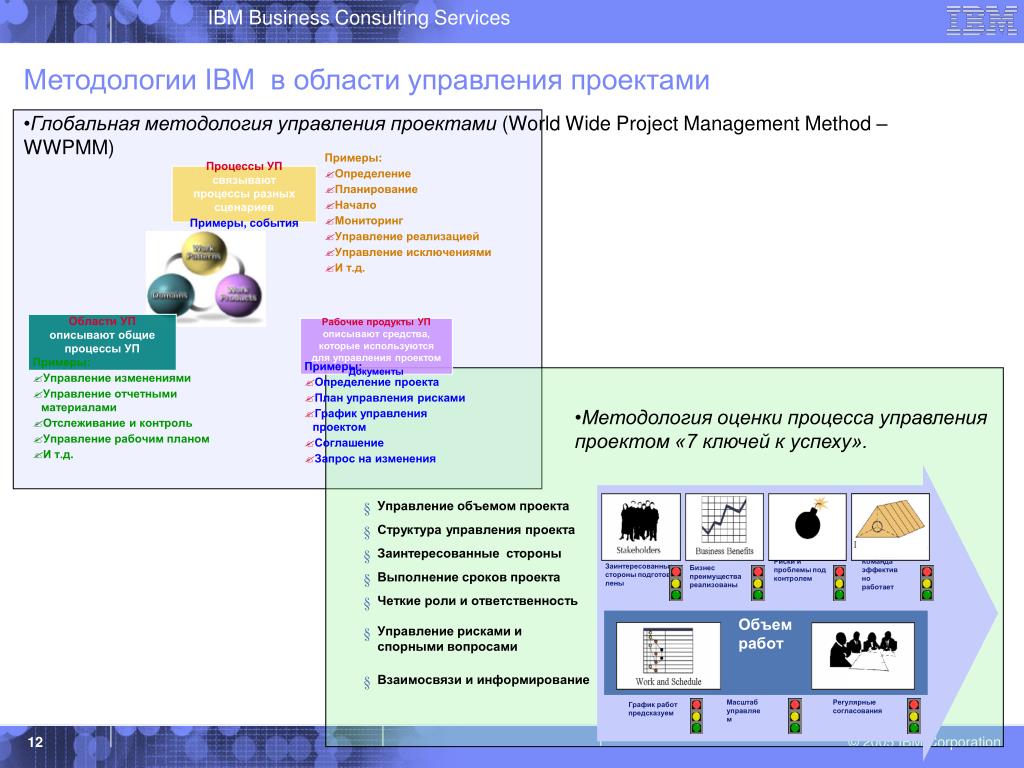Click the yellow 'Процессы УП' box
The image size is (1024, 768).
click(x=244, y=194)
